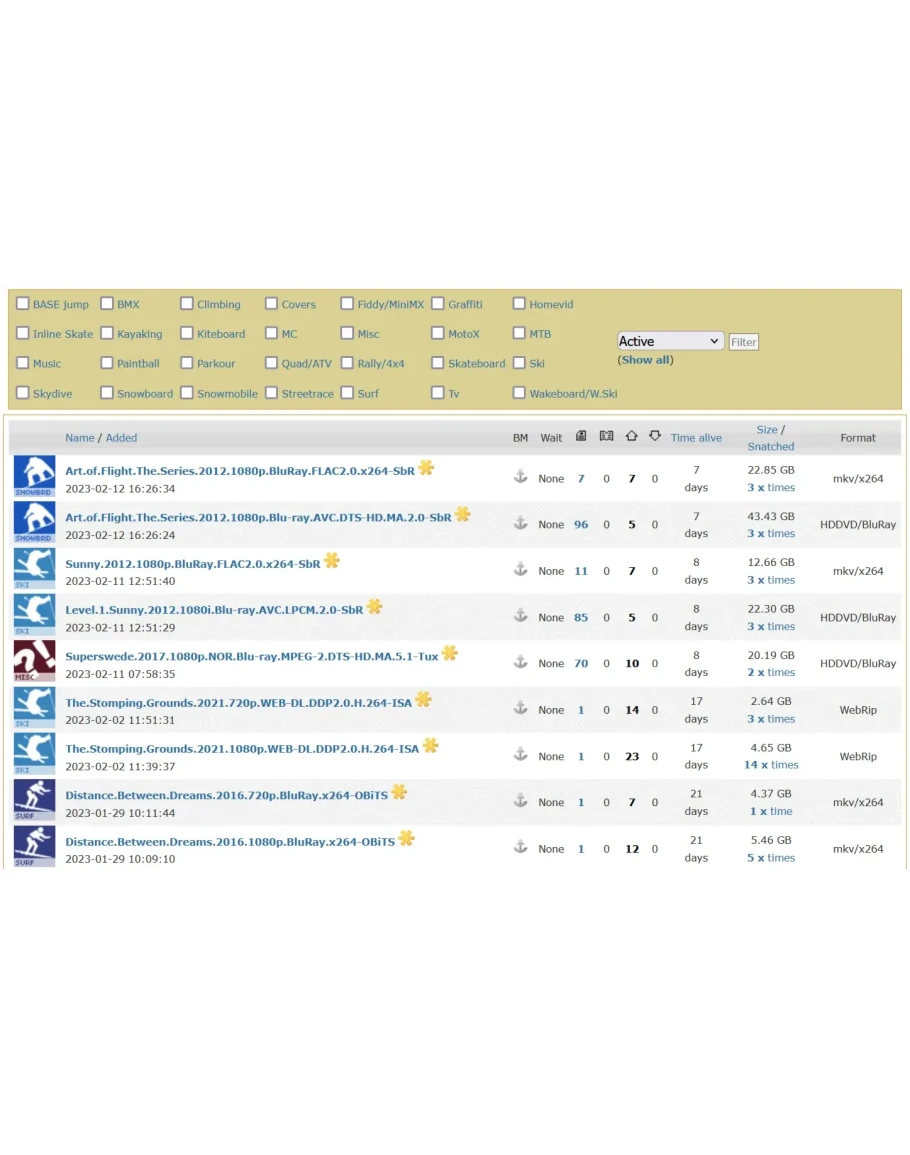
Task: Open 5 x times snatched list
Action: [x=771, y=857]
